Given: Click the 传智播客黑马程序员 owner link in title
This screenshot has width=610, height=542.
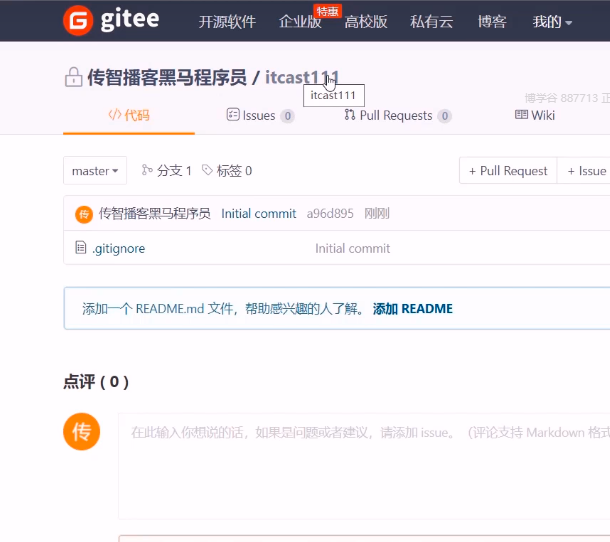Looking at the screenshot, I should tap(167, 77).
